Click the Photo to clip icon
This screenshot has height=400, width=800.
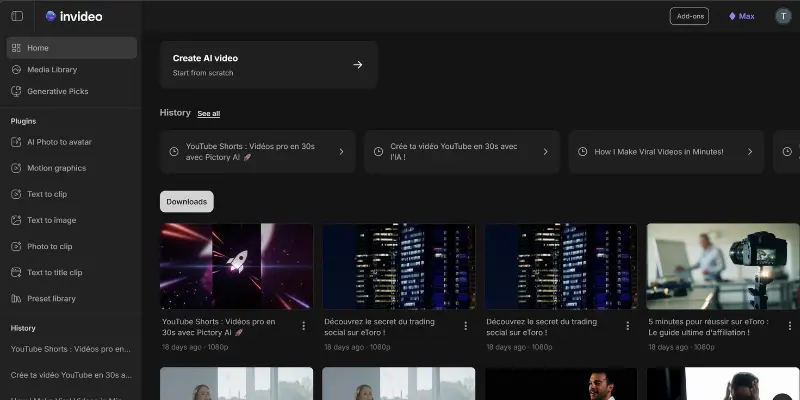tap(16, 246)
